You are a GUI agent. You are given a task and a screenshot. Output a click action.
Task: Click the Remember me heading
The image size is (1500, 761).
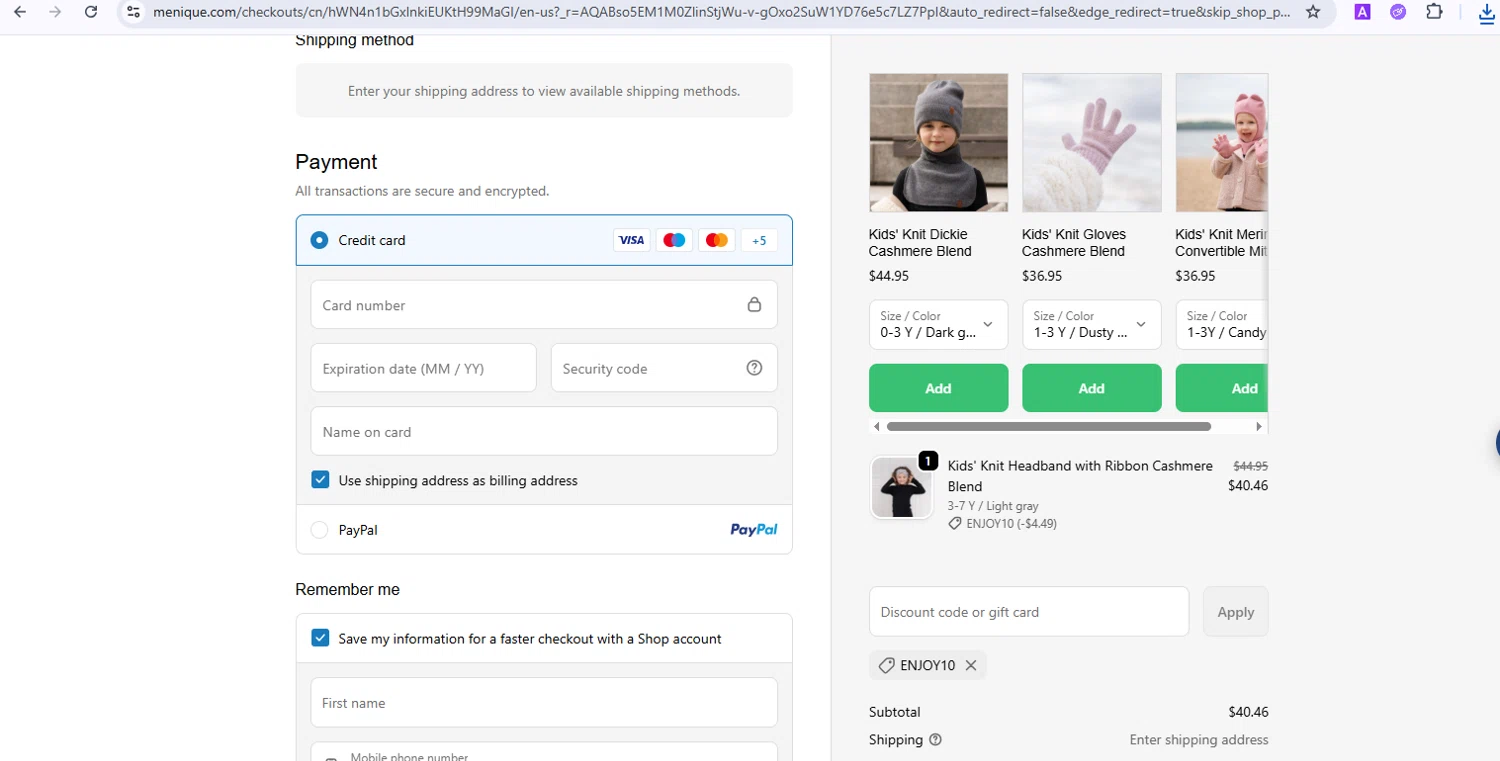tap(347, 590)
